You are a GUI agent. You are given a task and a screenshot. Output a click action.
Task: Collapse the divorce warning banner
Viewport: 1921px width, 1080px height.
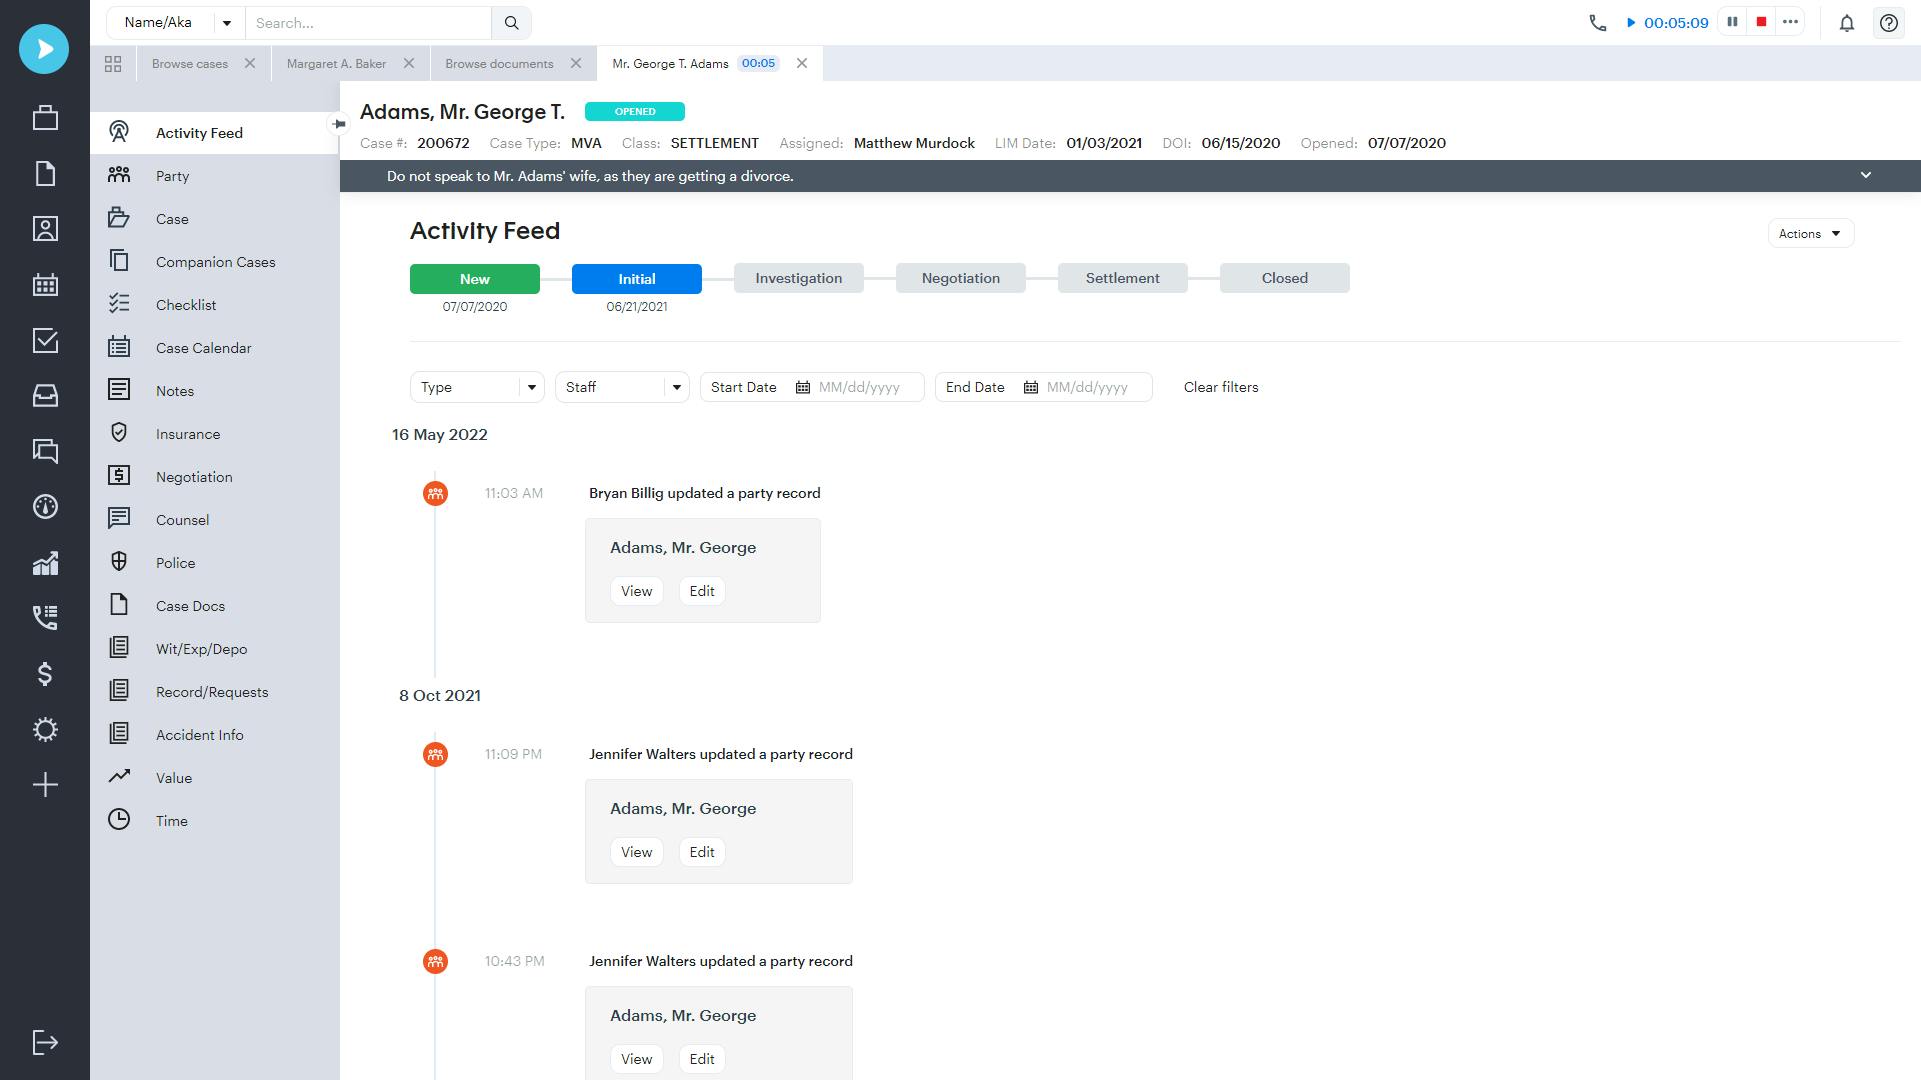pyautogui.click(x=1865, y=175)
